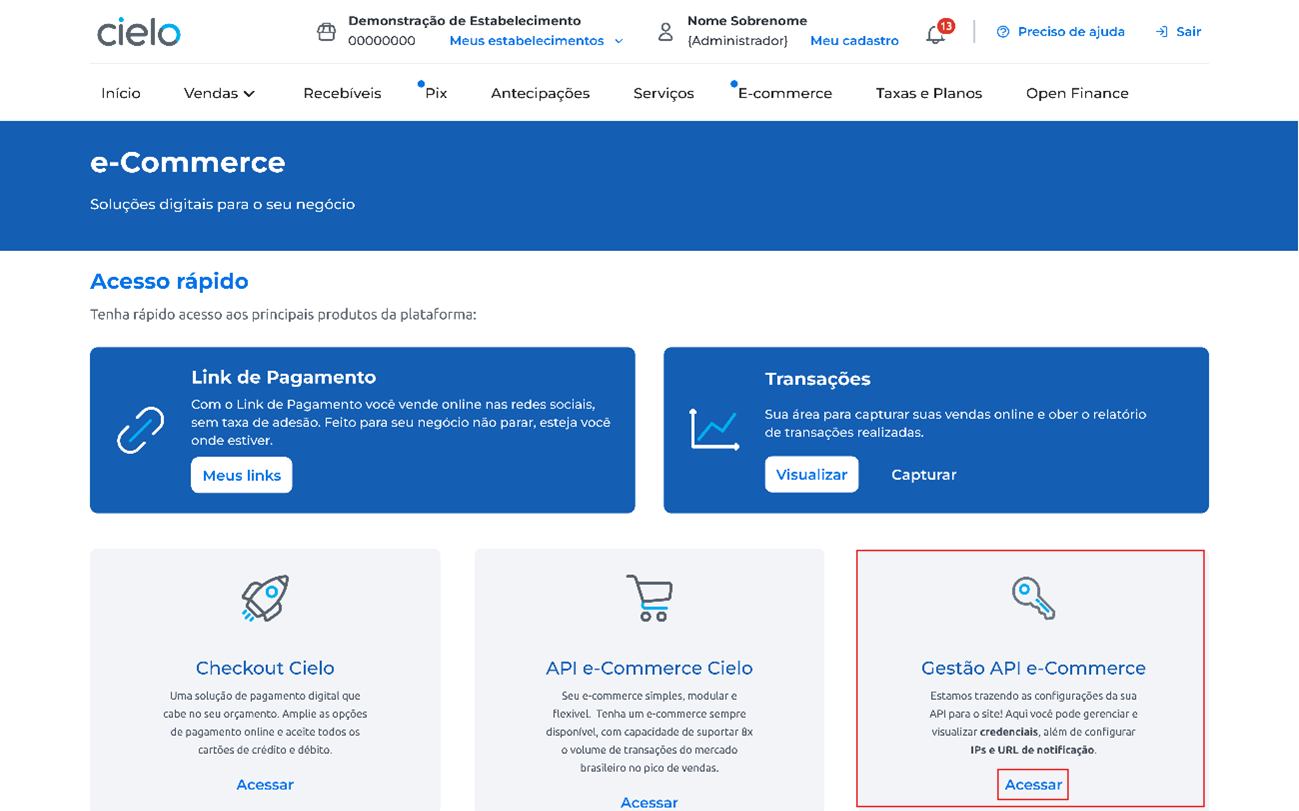Screen dimensions: 1299x811
Task: Select E-commerce in navigation bar
Action: [x=785, y=93]
